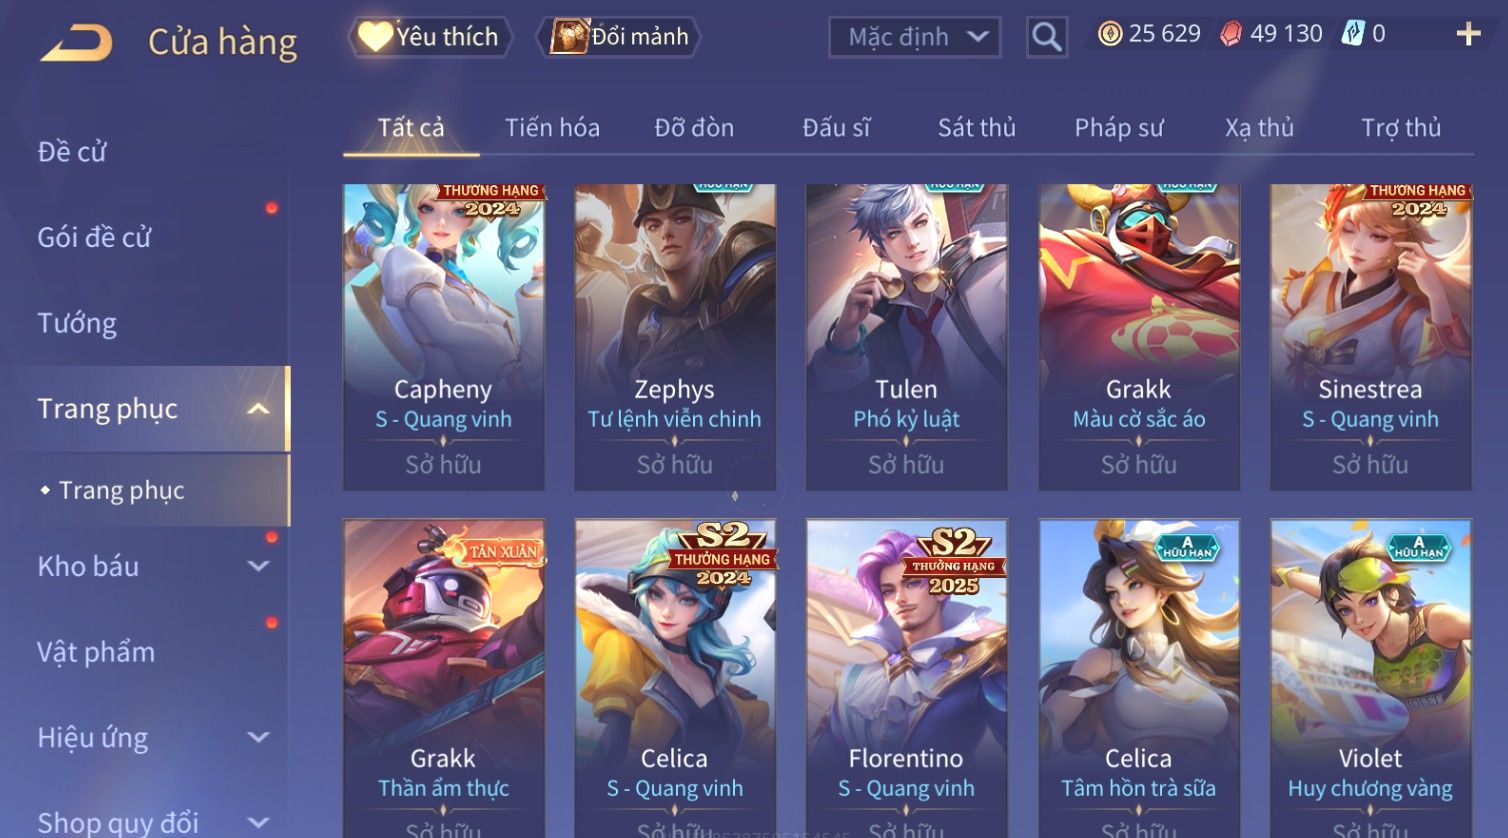
Task: Open the Mặc định sort dropdown
Action: (915, 37)
